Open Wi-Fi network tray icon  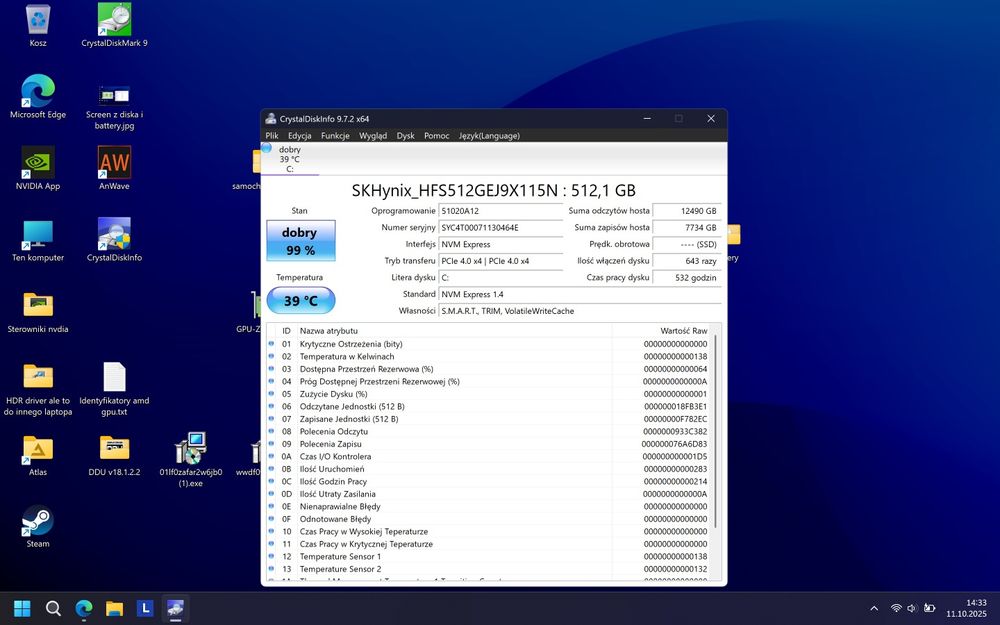point(896,608)
